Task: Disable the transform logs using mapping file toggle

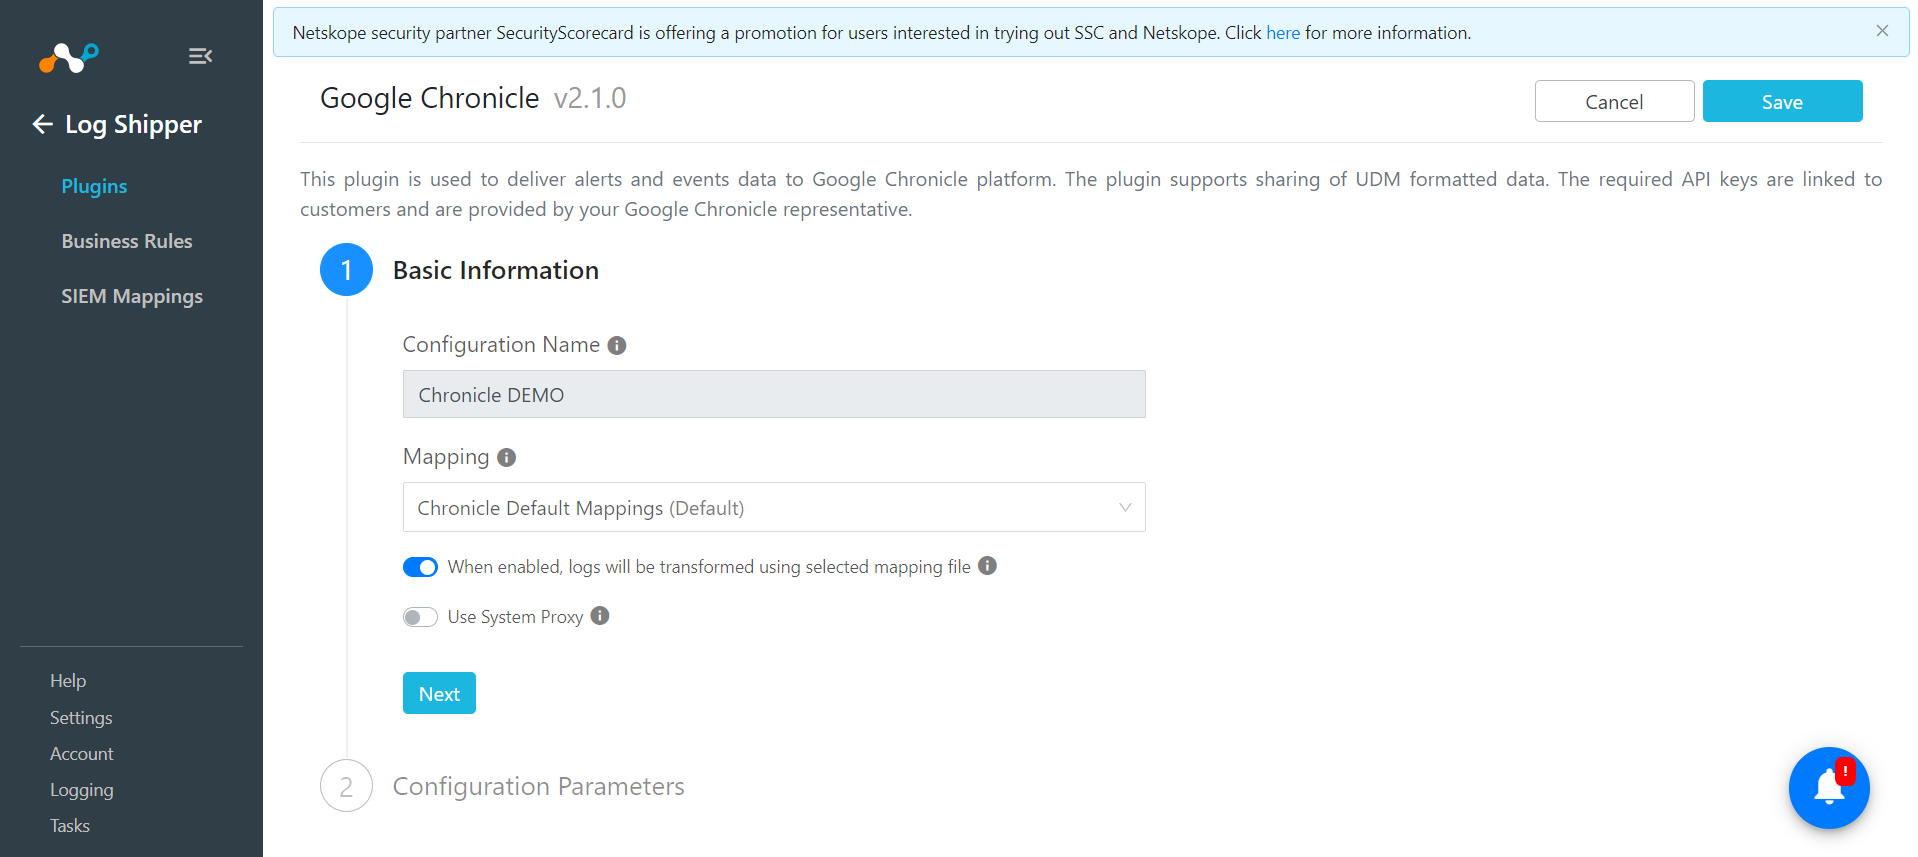Action: (x=420, y=567)
